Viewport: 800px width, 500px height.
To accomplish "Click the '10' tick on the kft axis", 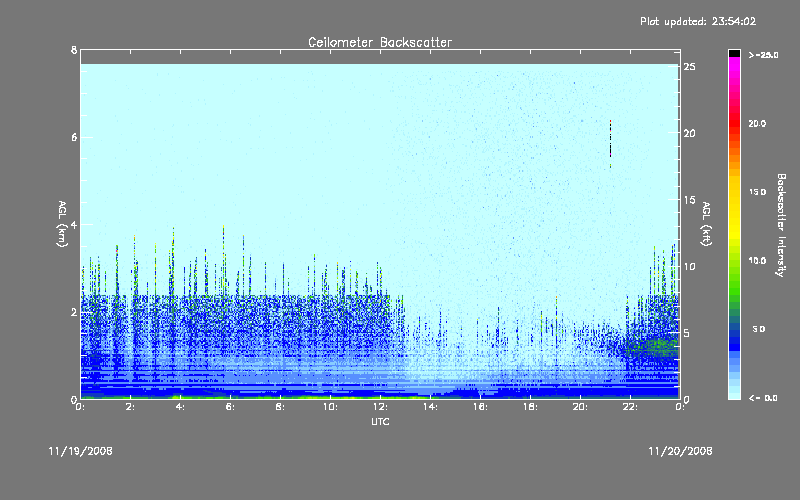I will pyautogui.click(x=689, y=266).
